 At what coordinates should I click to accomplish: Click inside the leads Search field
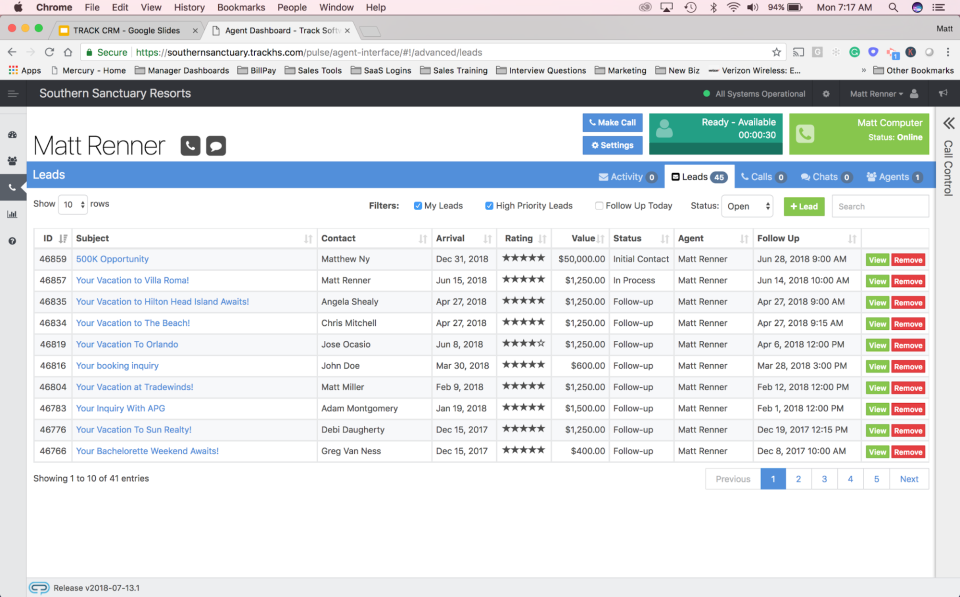[x=880, y=205]
